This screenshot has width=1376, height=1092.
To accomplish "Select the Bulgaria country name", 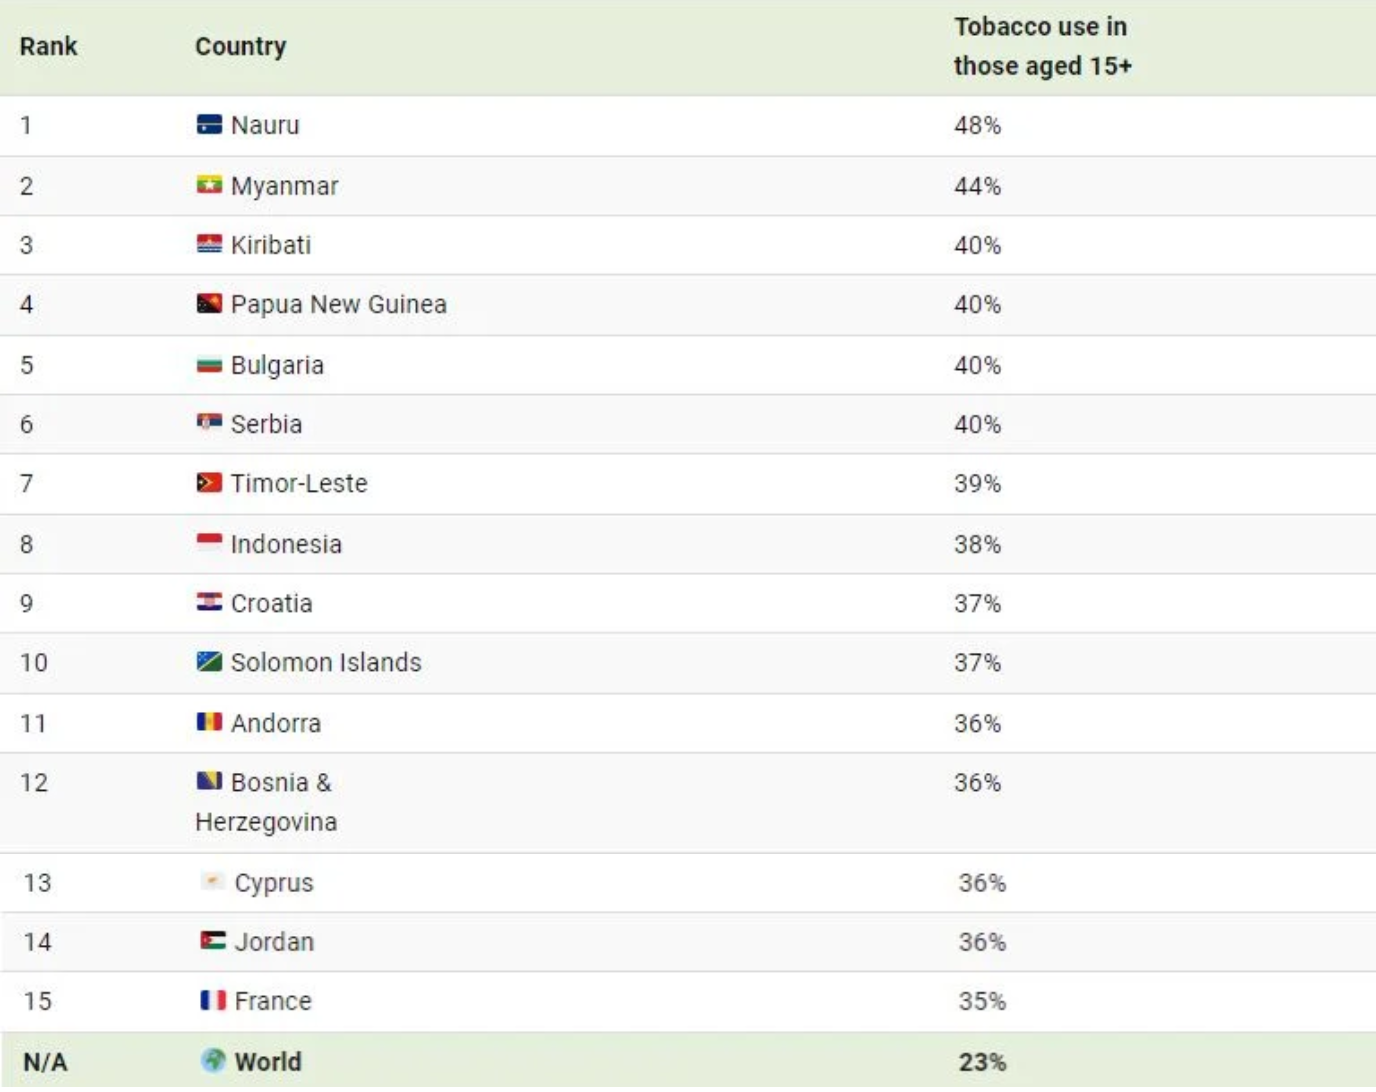I will (x=277, y=365).
